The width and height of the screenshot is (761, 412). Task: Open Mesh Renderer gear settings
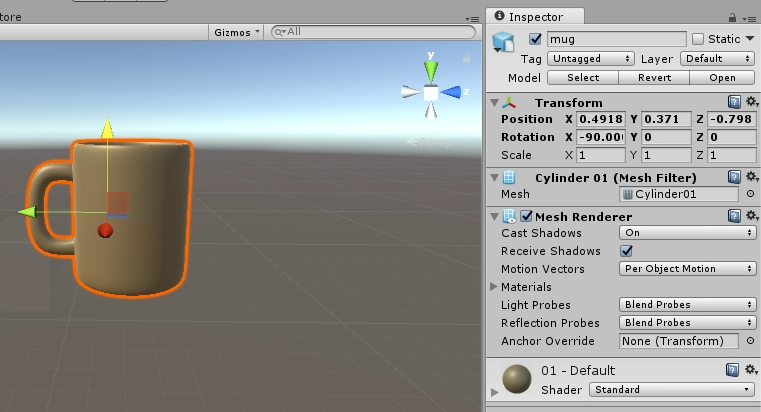[x=751, y=215]
